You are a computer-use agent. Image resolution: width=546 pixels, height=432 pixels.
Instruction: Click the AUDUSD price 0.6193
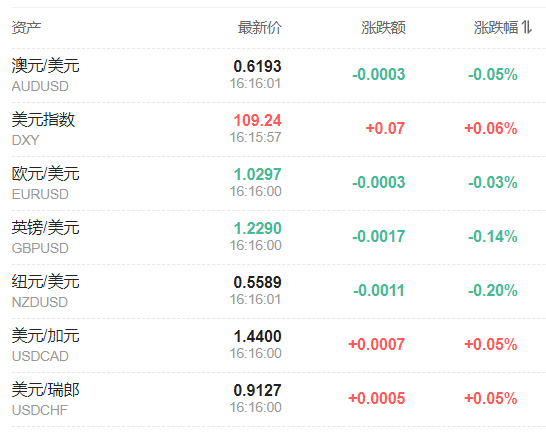click(x=257, y=66)
